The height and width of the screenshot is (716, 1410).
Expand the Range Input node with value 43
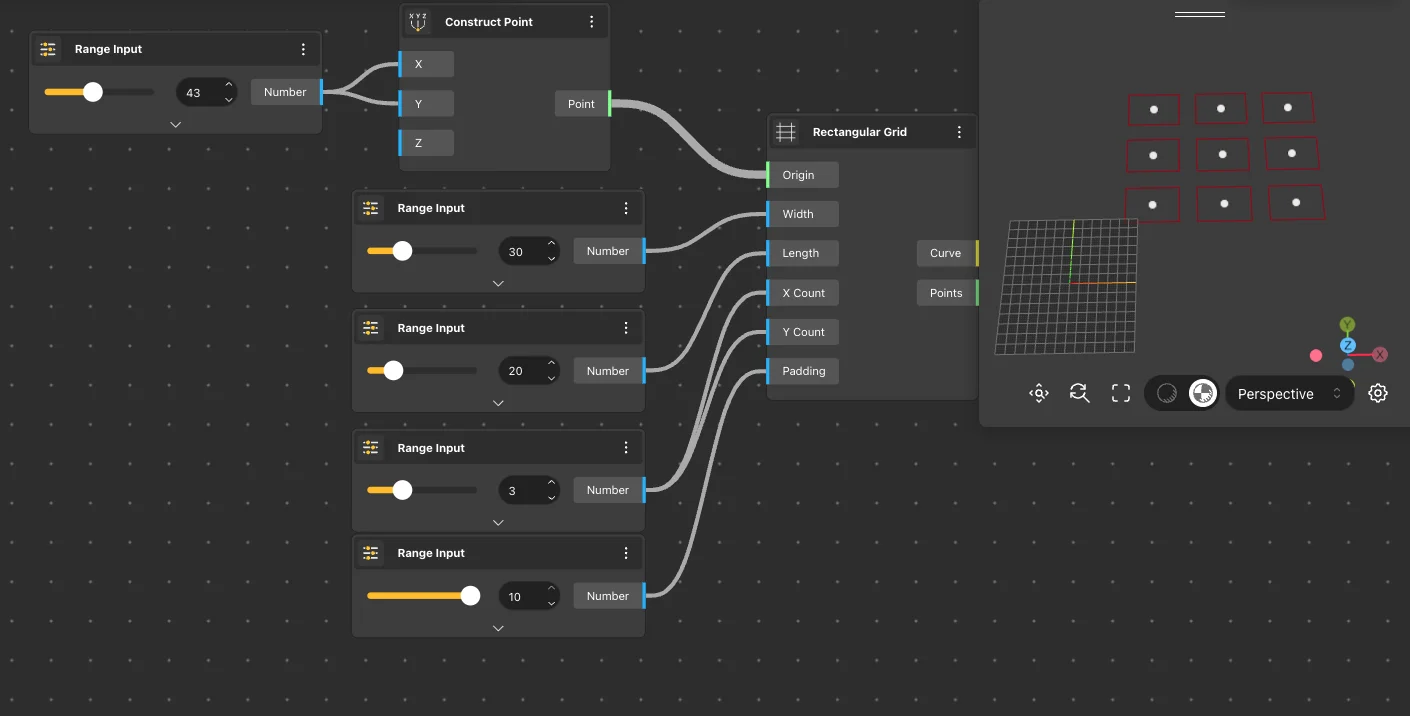pyautogui.click(x=176, y=125)
